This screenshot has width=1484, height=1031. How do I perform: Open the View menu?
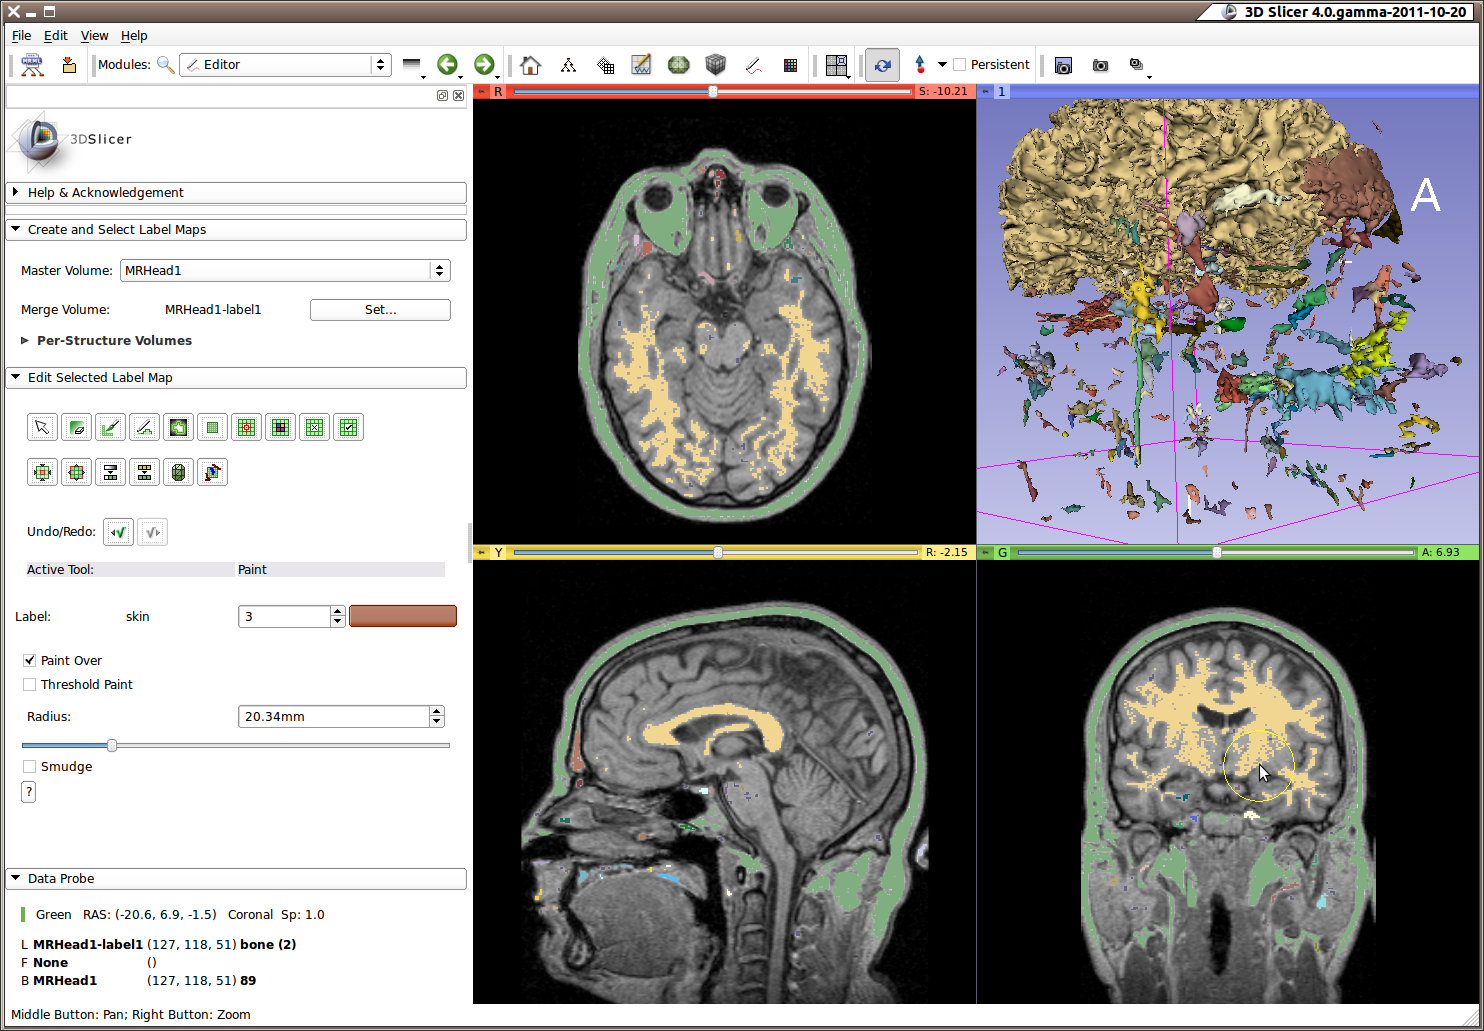tap(94, 36)
